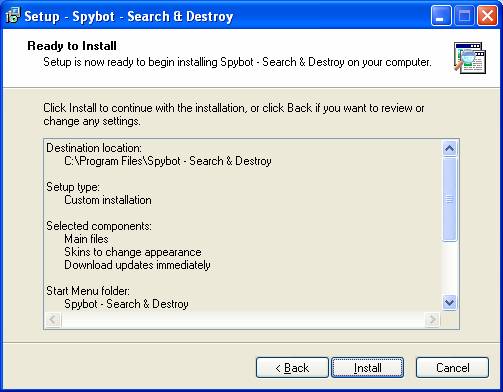The width and height of the screenshot is (503, 392).
Task: Click the 'Ready to Install' heading
Action: 72,46
